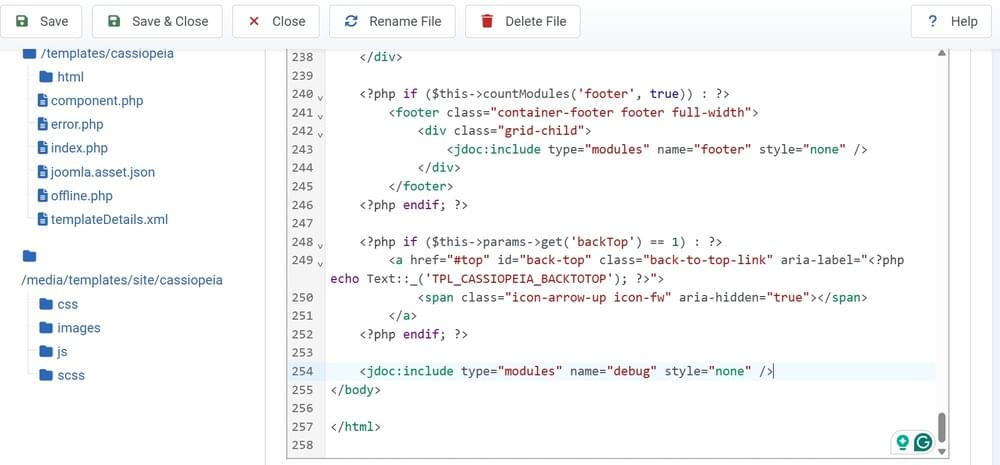Click 'TPL_CASSIOPEIA_BACKTOTOP' string in code
The width and height of the screenshot is (1000, 465).
(519, 279)
